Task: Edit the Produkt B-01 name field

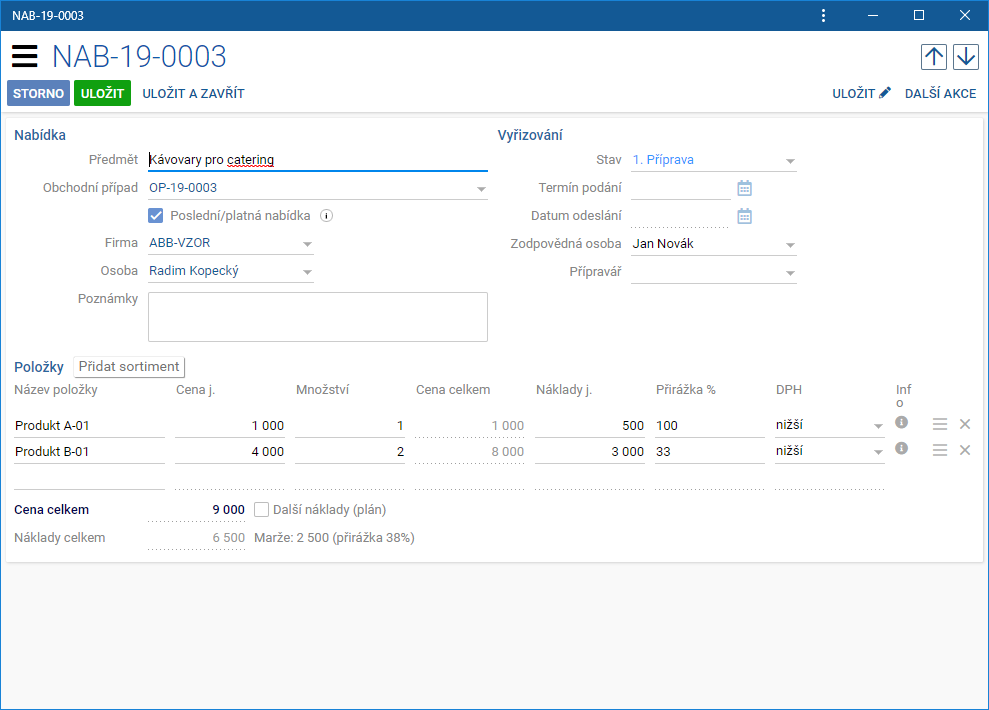Action: 89,451
